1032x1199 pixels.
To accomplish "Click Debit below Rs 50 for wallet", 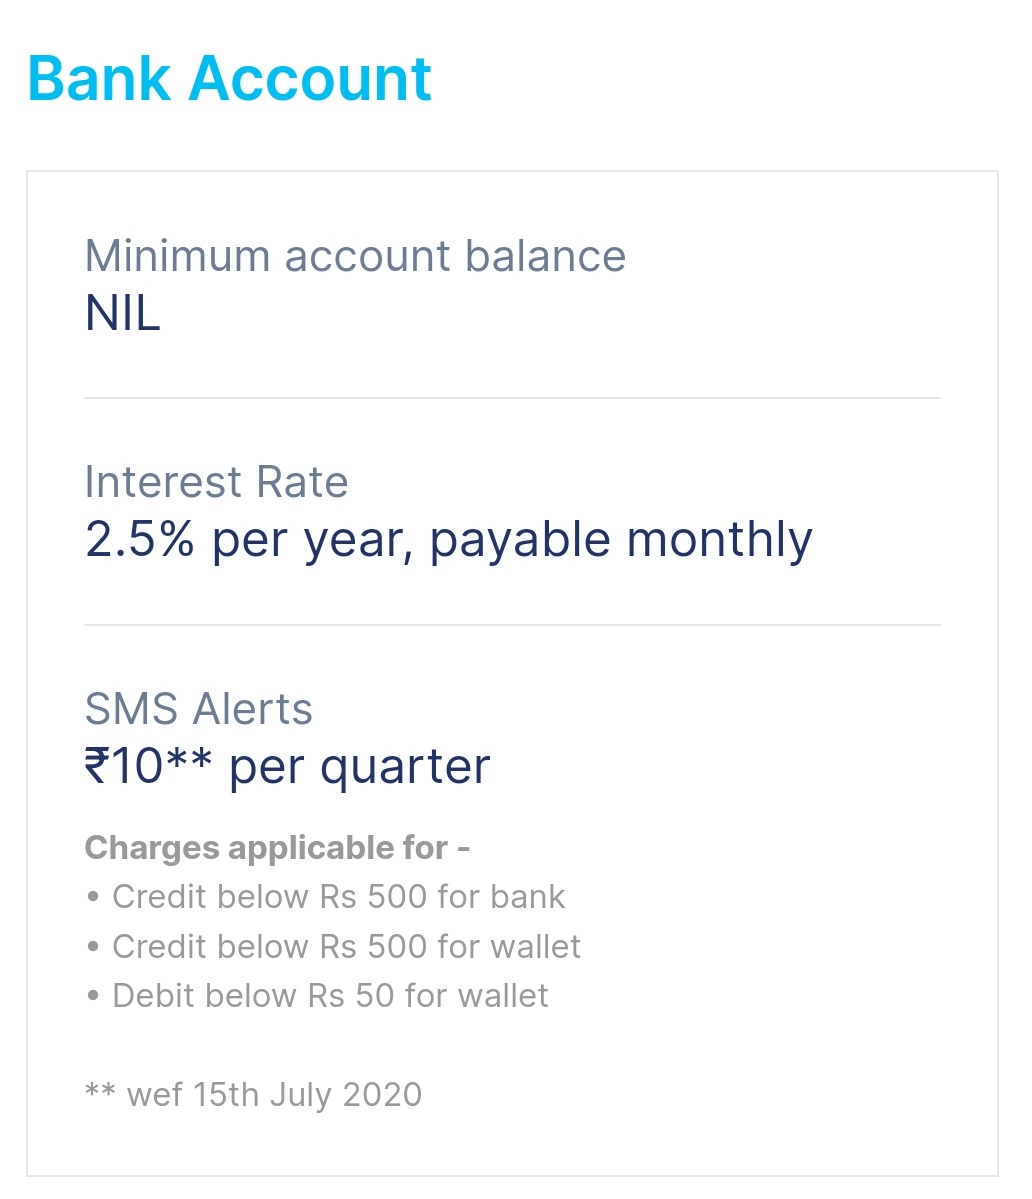I will point(330,996).
